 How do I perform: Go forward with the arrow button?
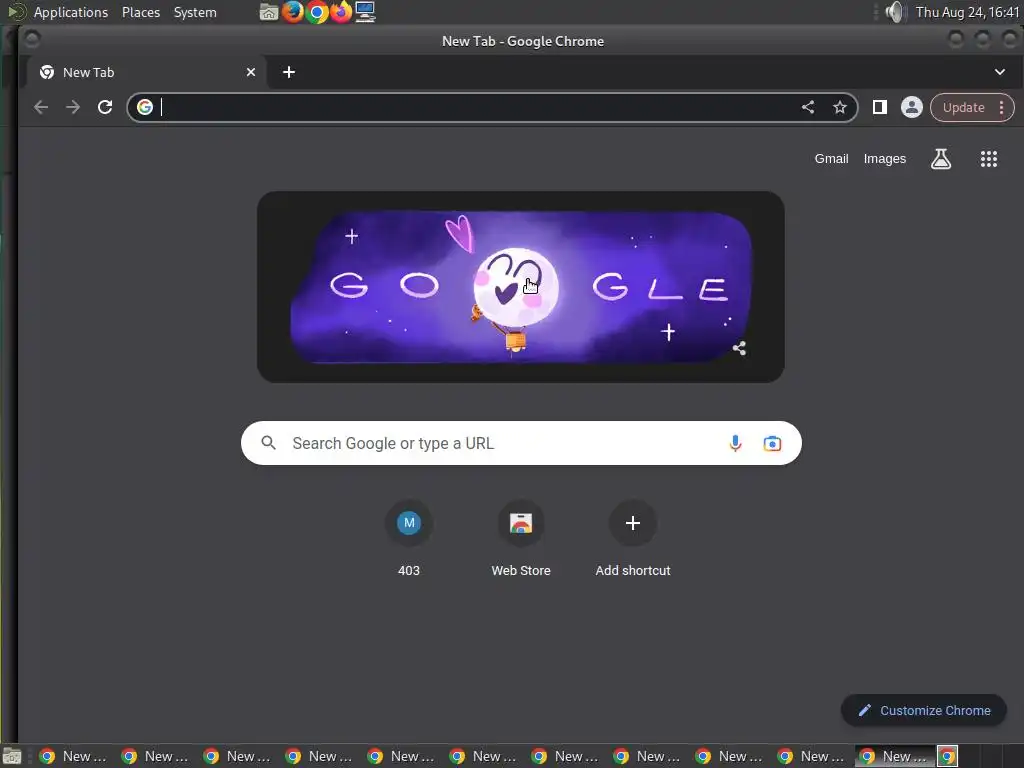(73, 107)
